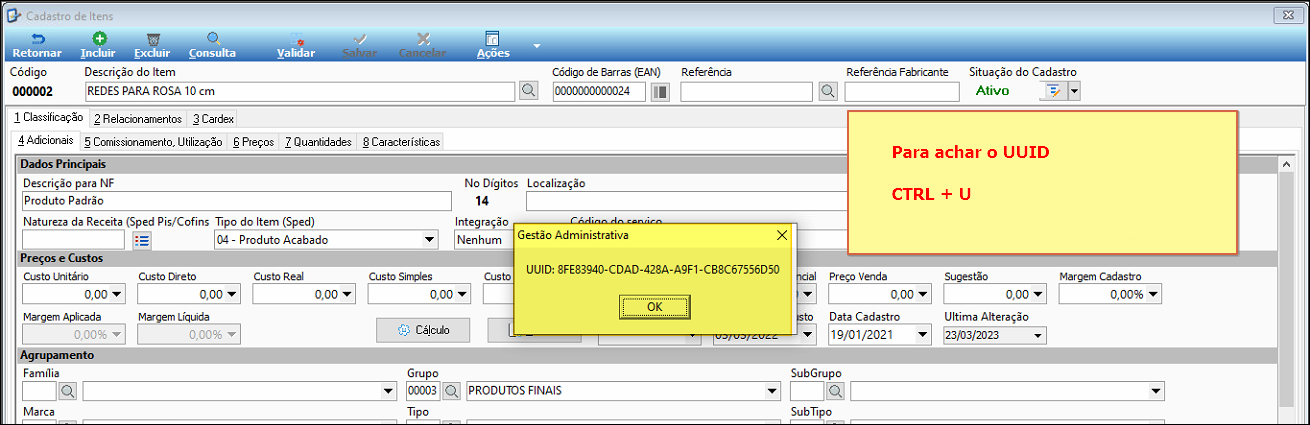Screen dimensions: 1310x425
Task: Click the scroll-up arrow of the form scrollbar
Action: 1285,162
